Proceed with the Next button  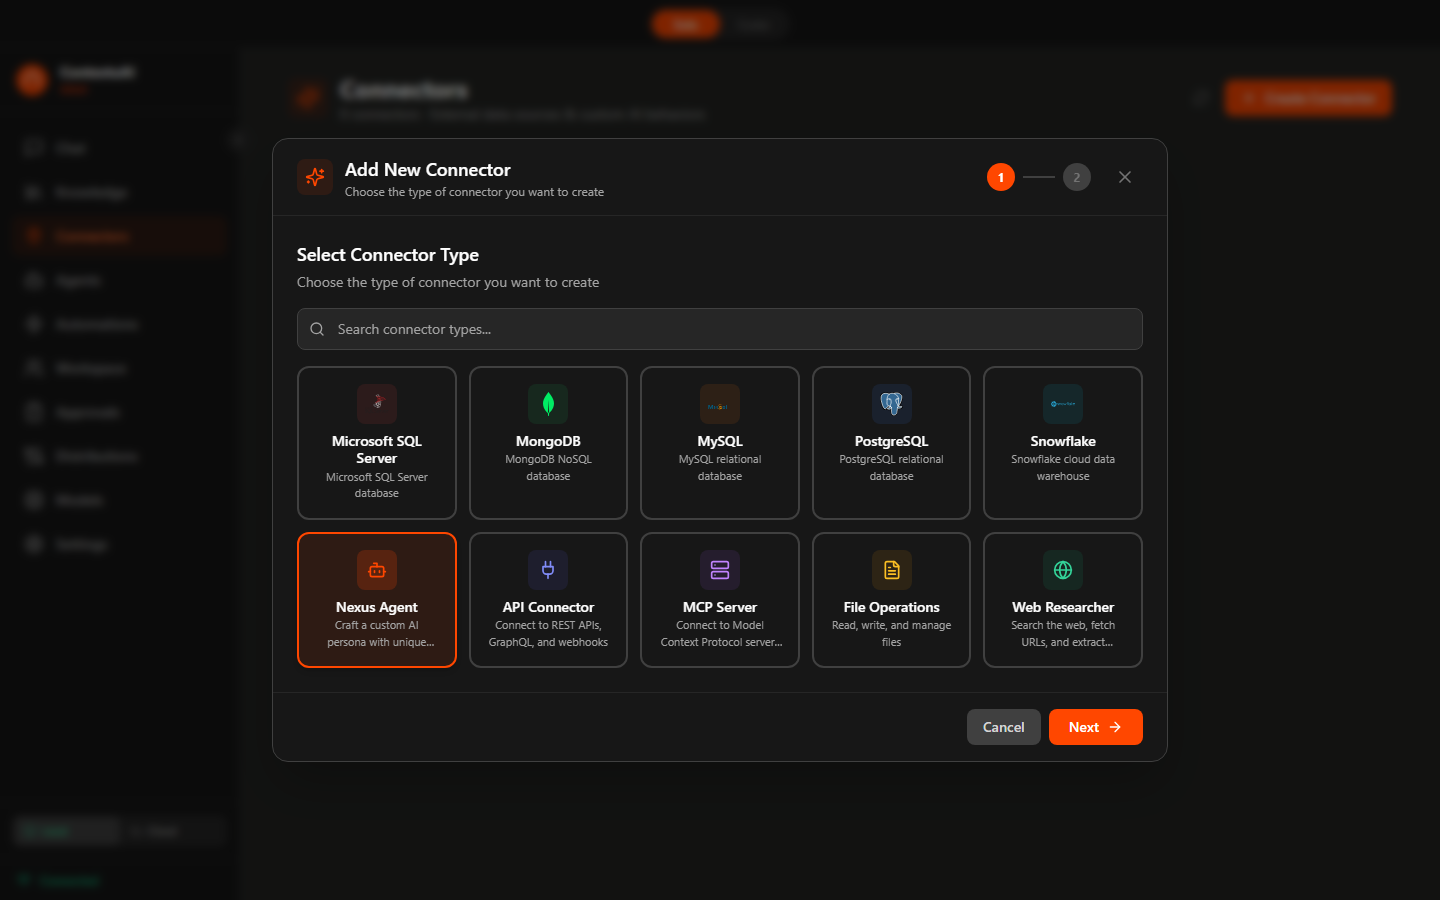tap(1096, 727)
